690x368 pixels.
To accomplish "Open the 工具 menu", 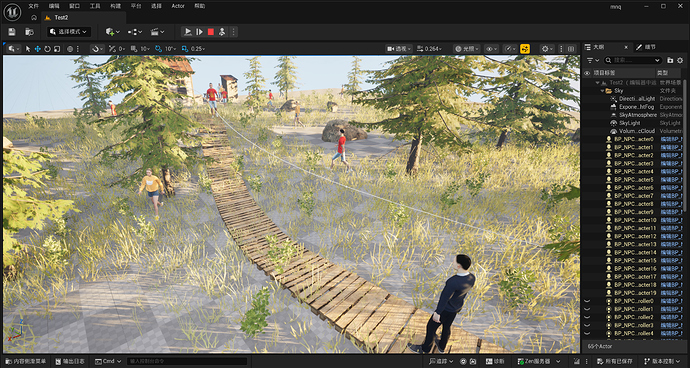I will 95,6.
